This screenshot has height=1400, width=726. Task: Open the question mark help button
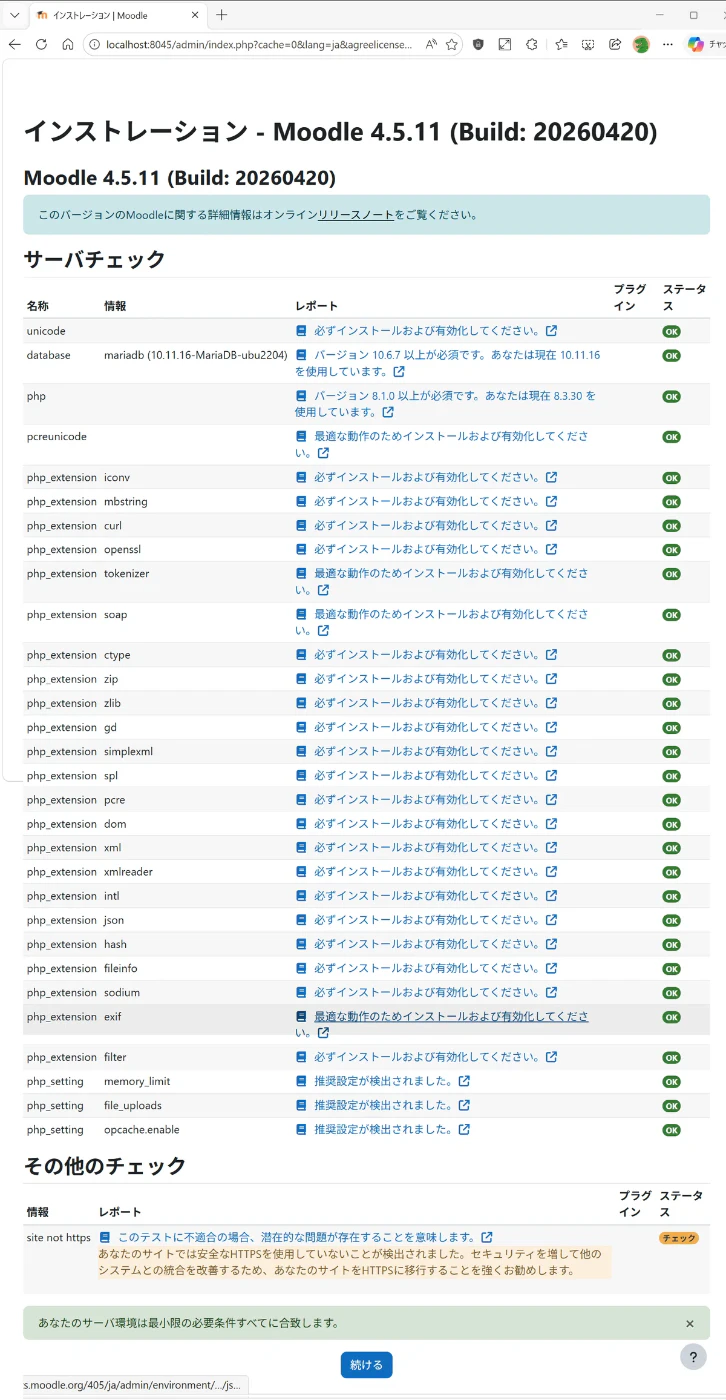[693, 1357]
